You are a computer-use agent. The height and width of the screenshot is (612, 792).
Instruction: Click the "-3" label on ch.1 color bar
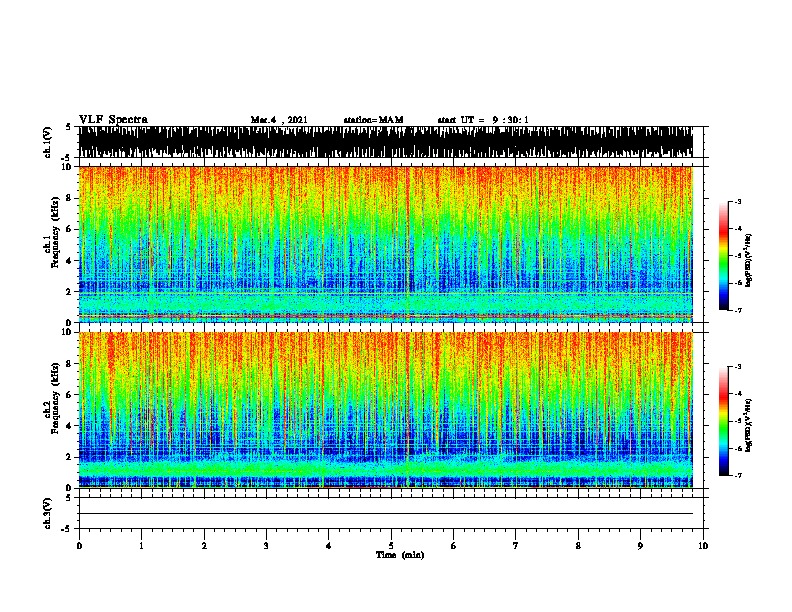(737, 201)
